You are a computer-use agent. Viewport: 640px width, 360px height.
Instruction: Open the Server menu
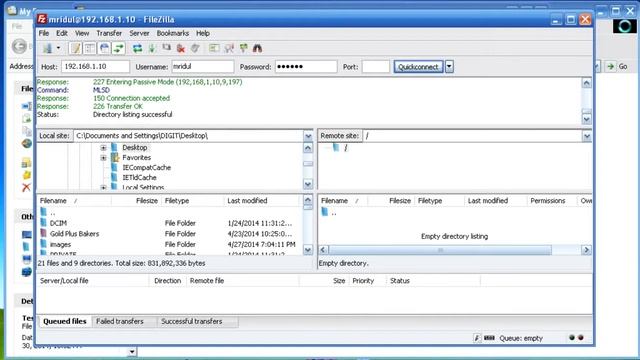[139, 33]
